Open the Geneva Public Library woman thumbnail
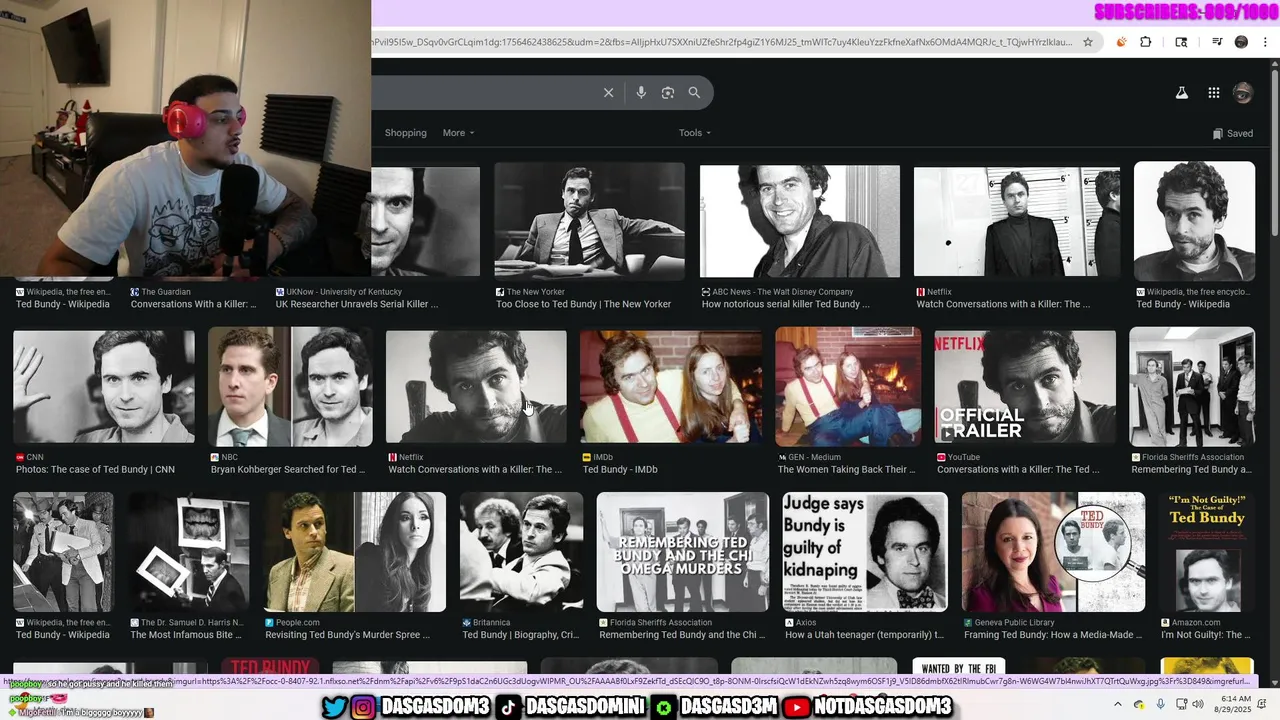The height and width of the screenshot is (720, 1280). coord(1054,551)
